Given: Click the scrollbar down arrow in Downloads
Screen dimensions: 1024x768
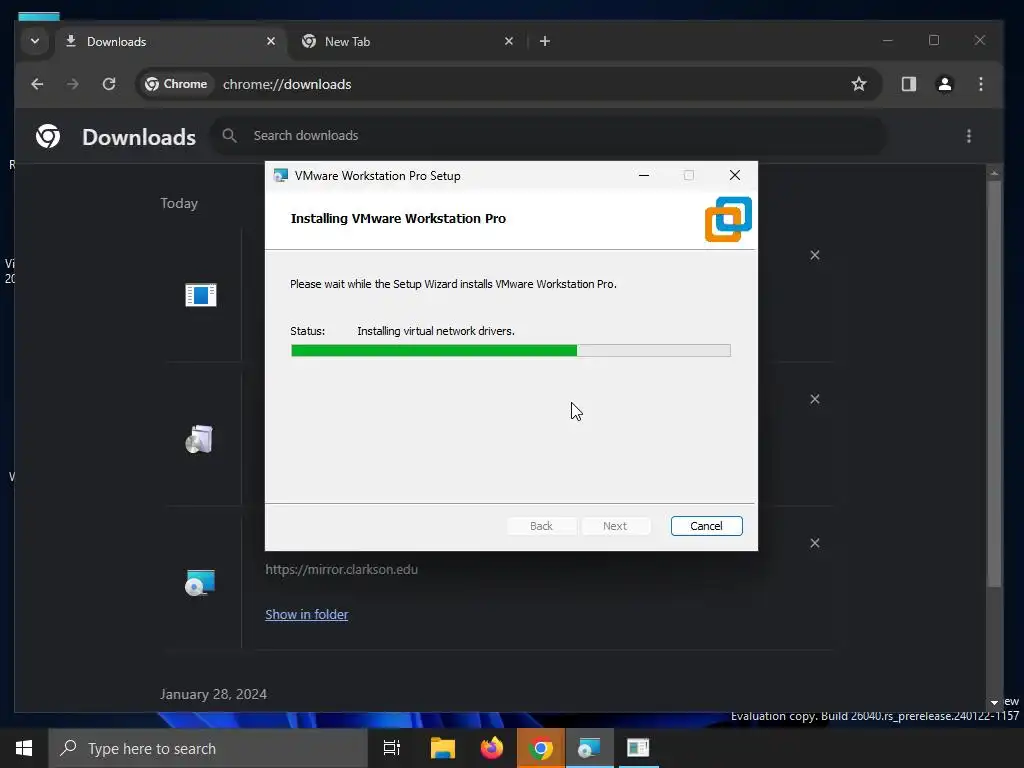Looking at the screenshot, I should click(x=994, y=703).
